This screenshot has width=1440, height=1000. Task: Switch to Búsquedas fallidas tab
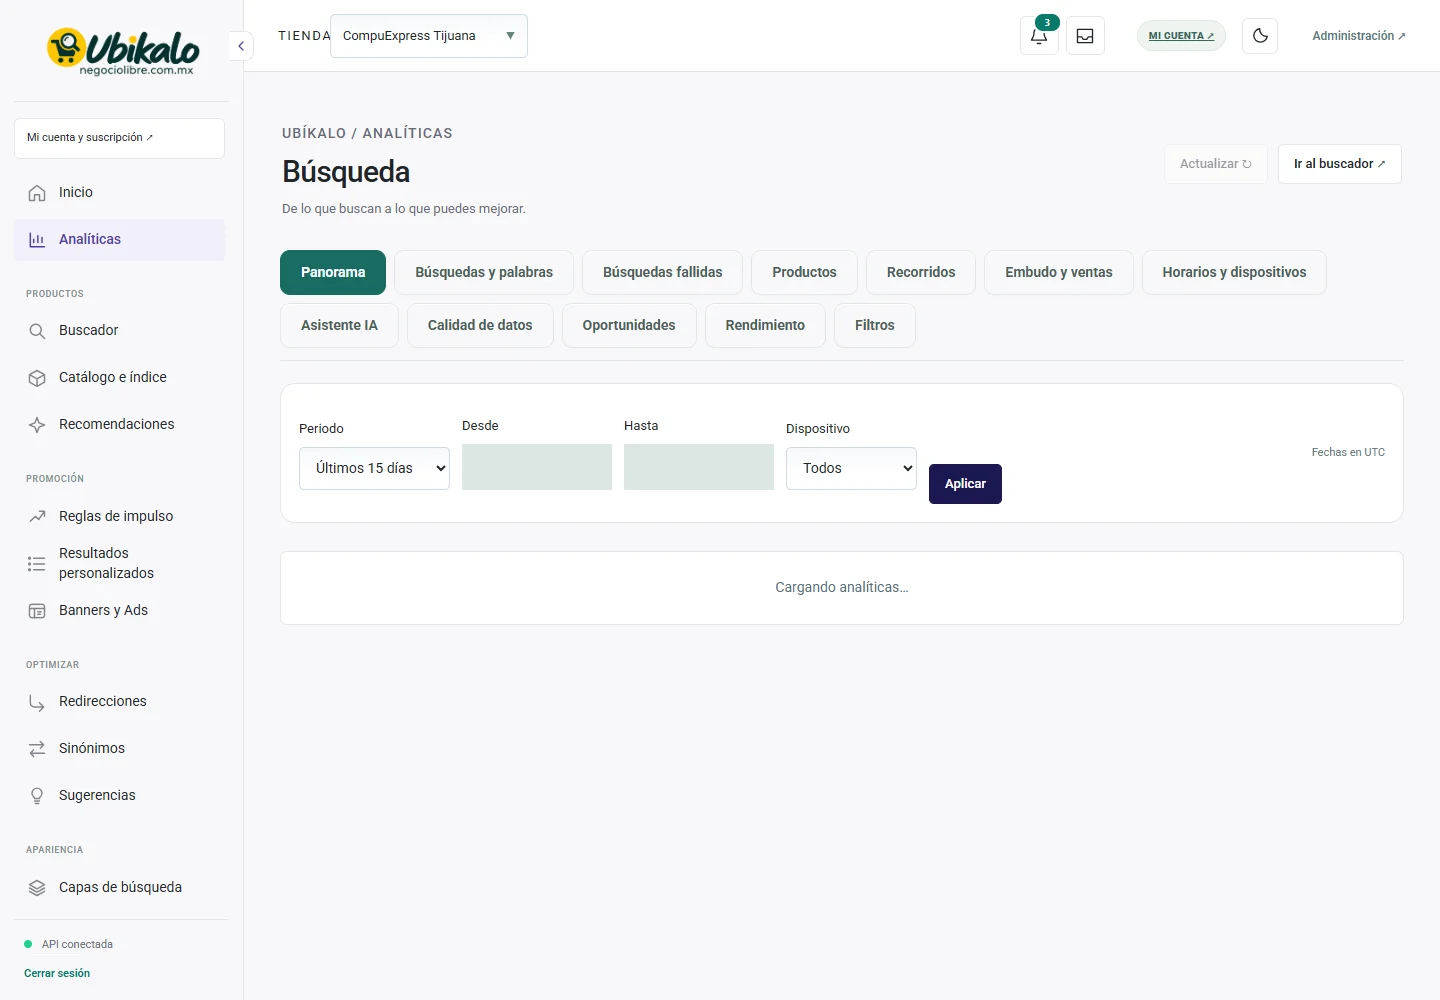662,272
